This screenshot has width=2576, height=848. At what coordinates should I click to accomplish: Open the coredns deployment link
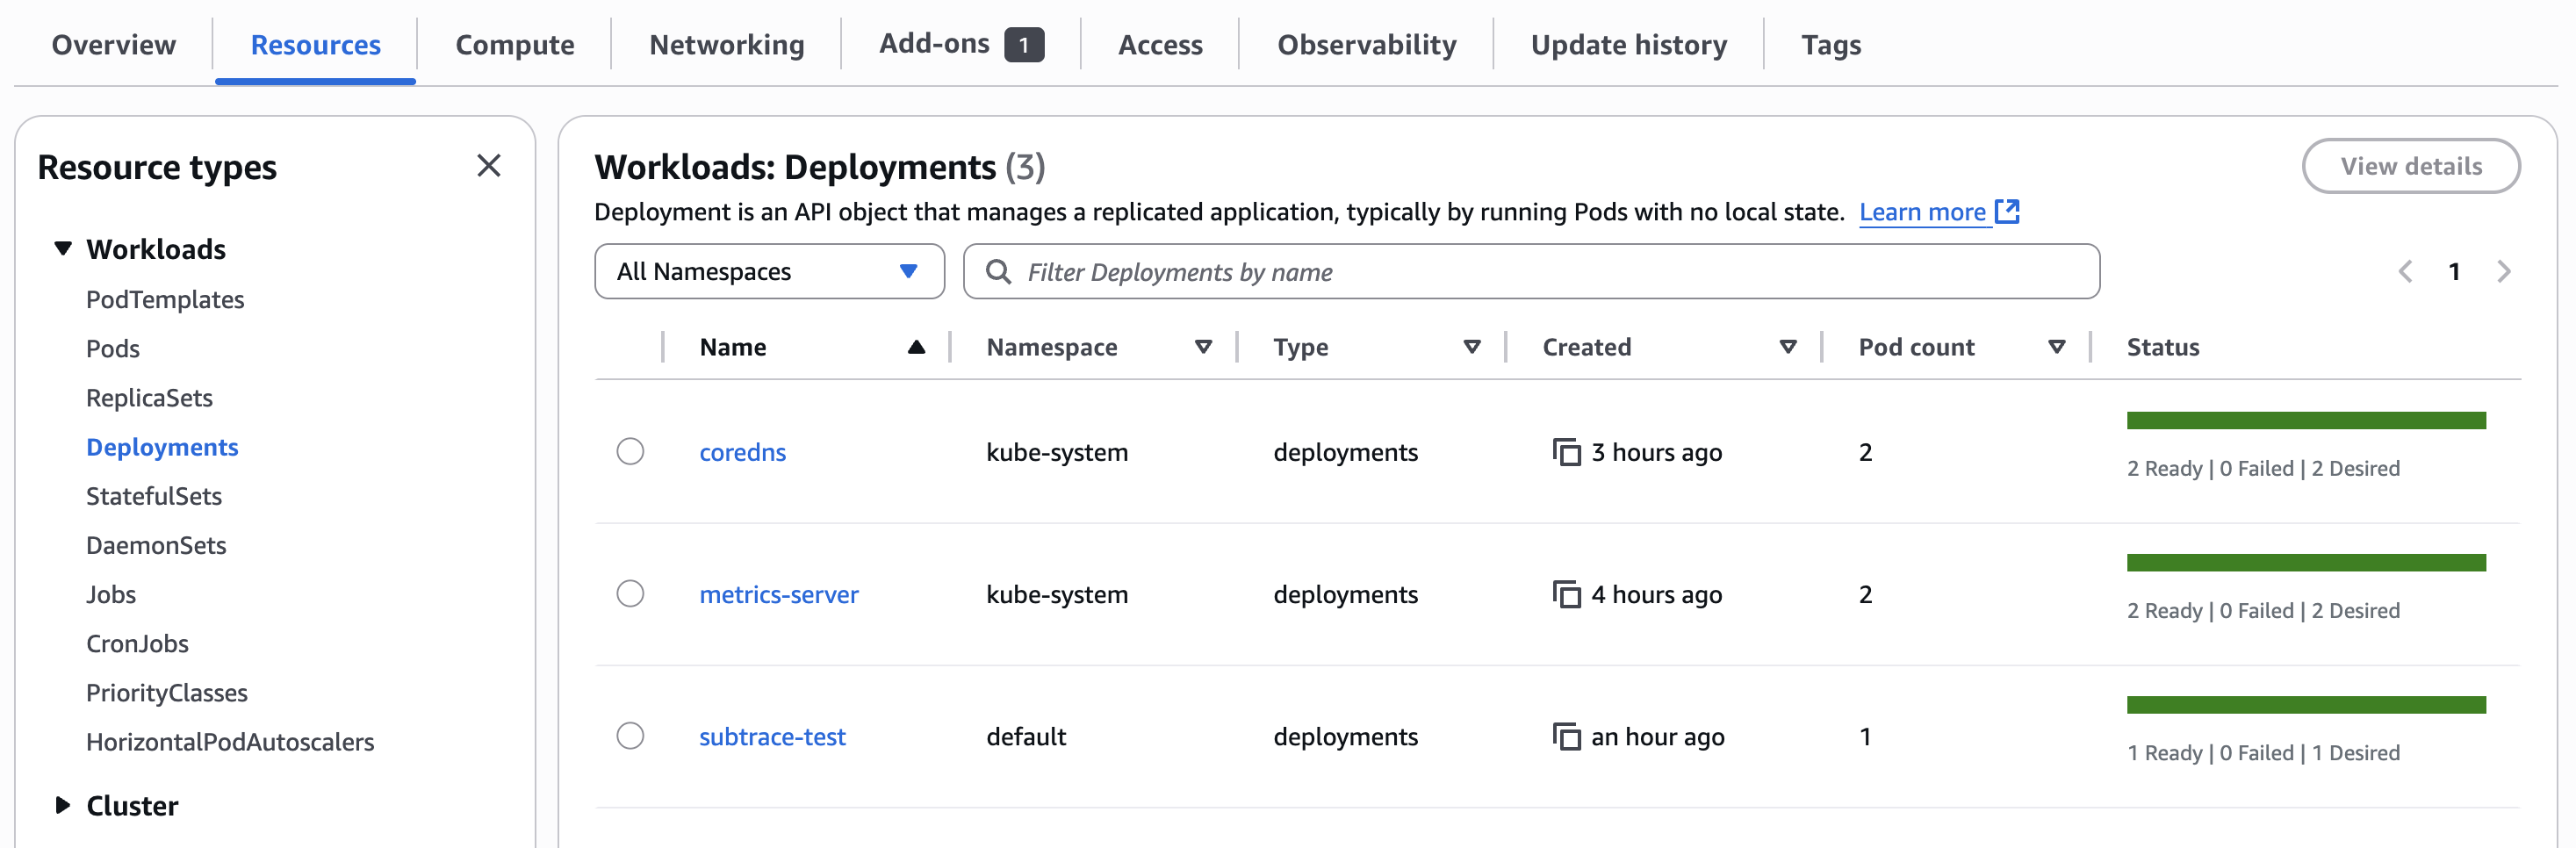pyautogui.click(x=742, y=452)
